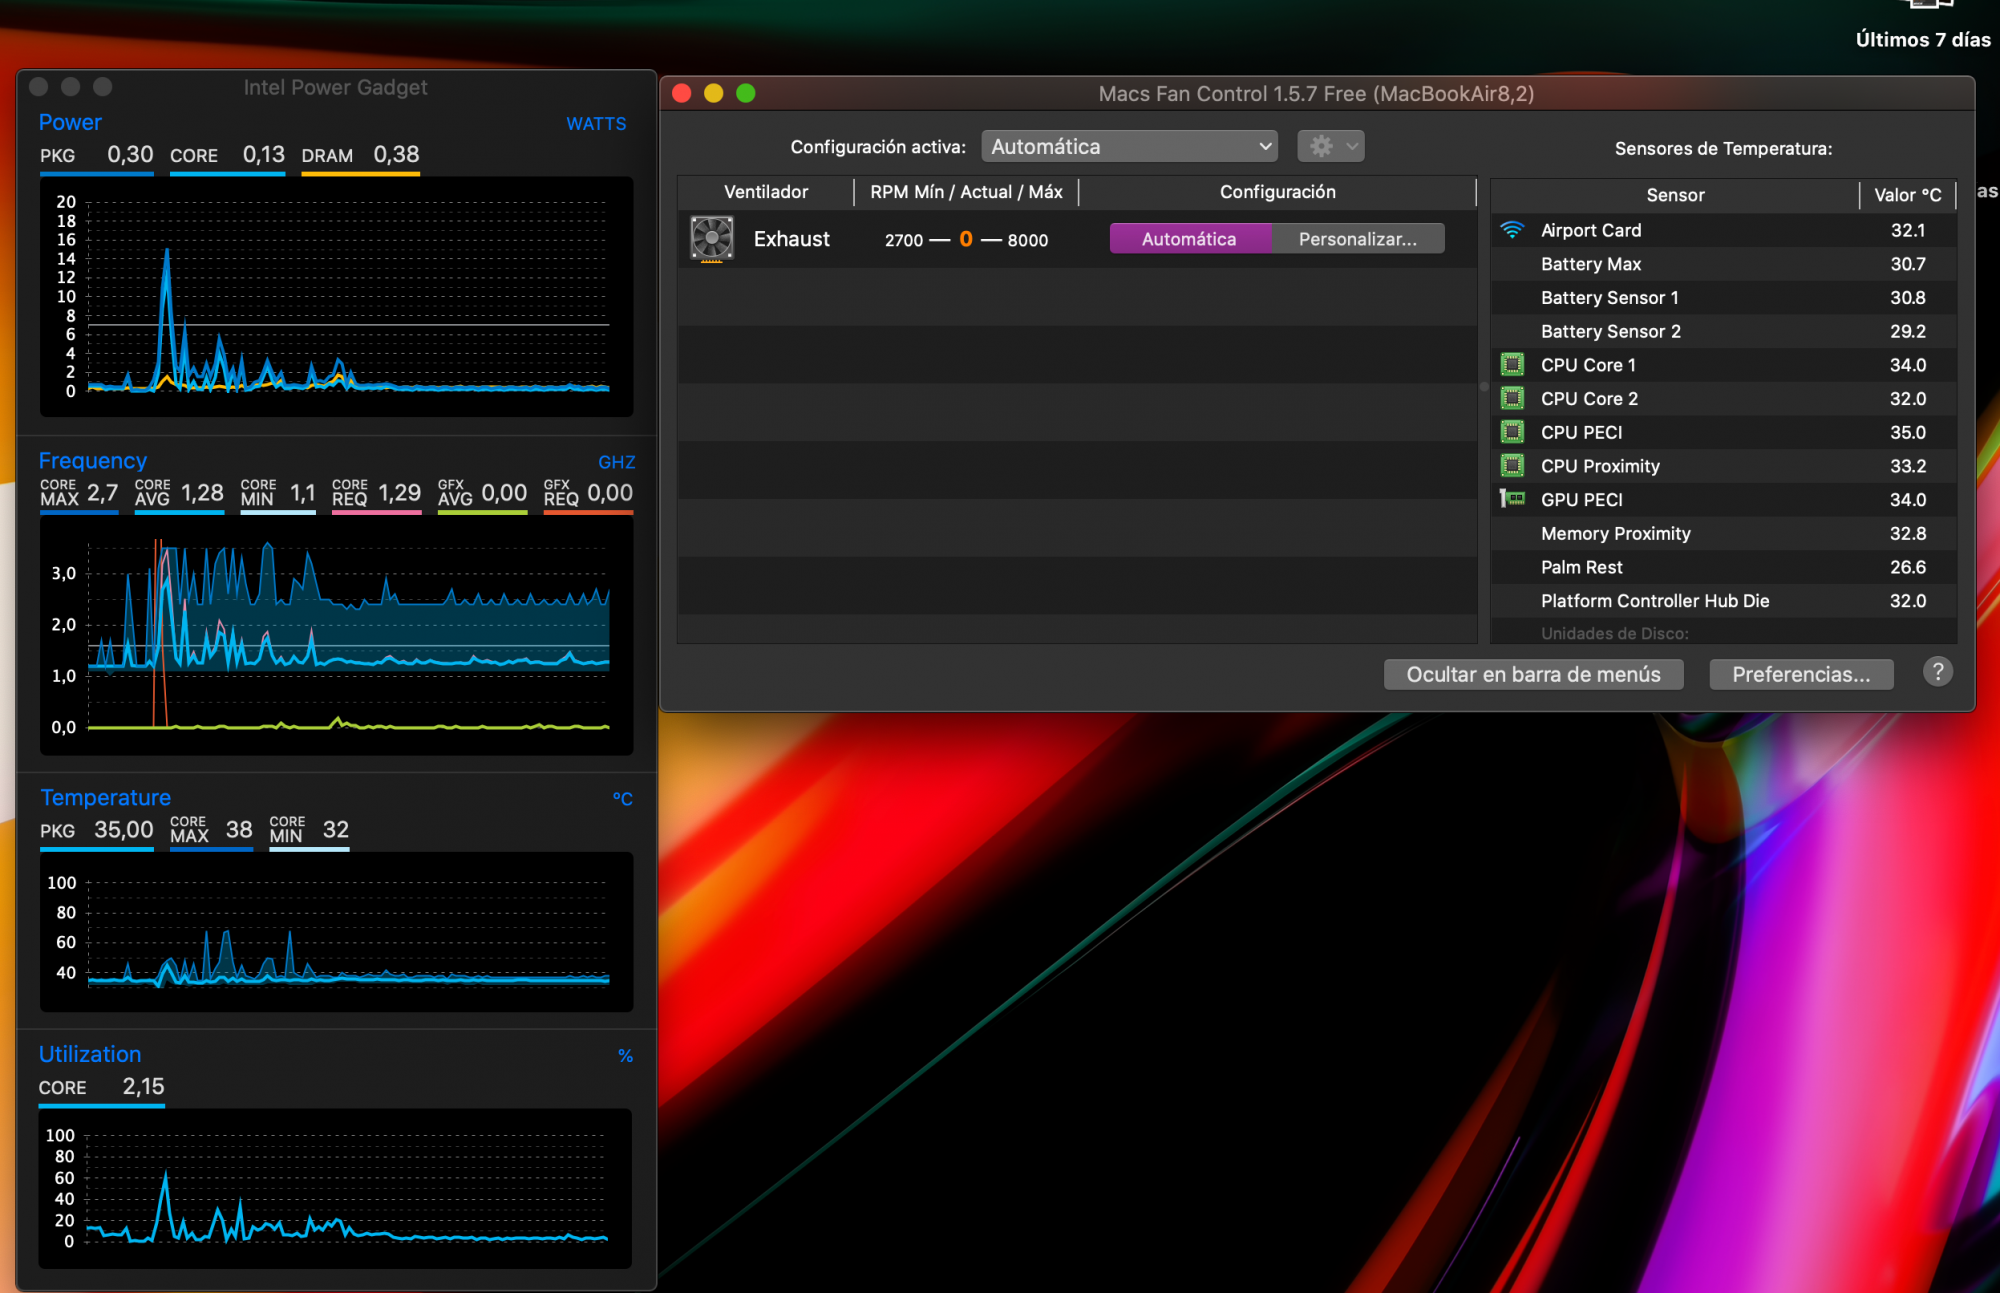Click the CORE REQ frequency value 1,29

click(x=399, y=493)
